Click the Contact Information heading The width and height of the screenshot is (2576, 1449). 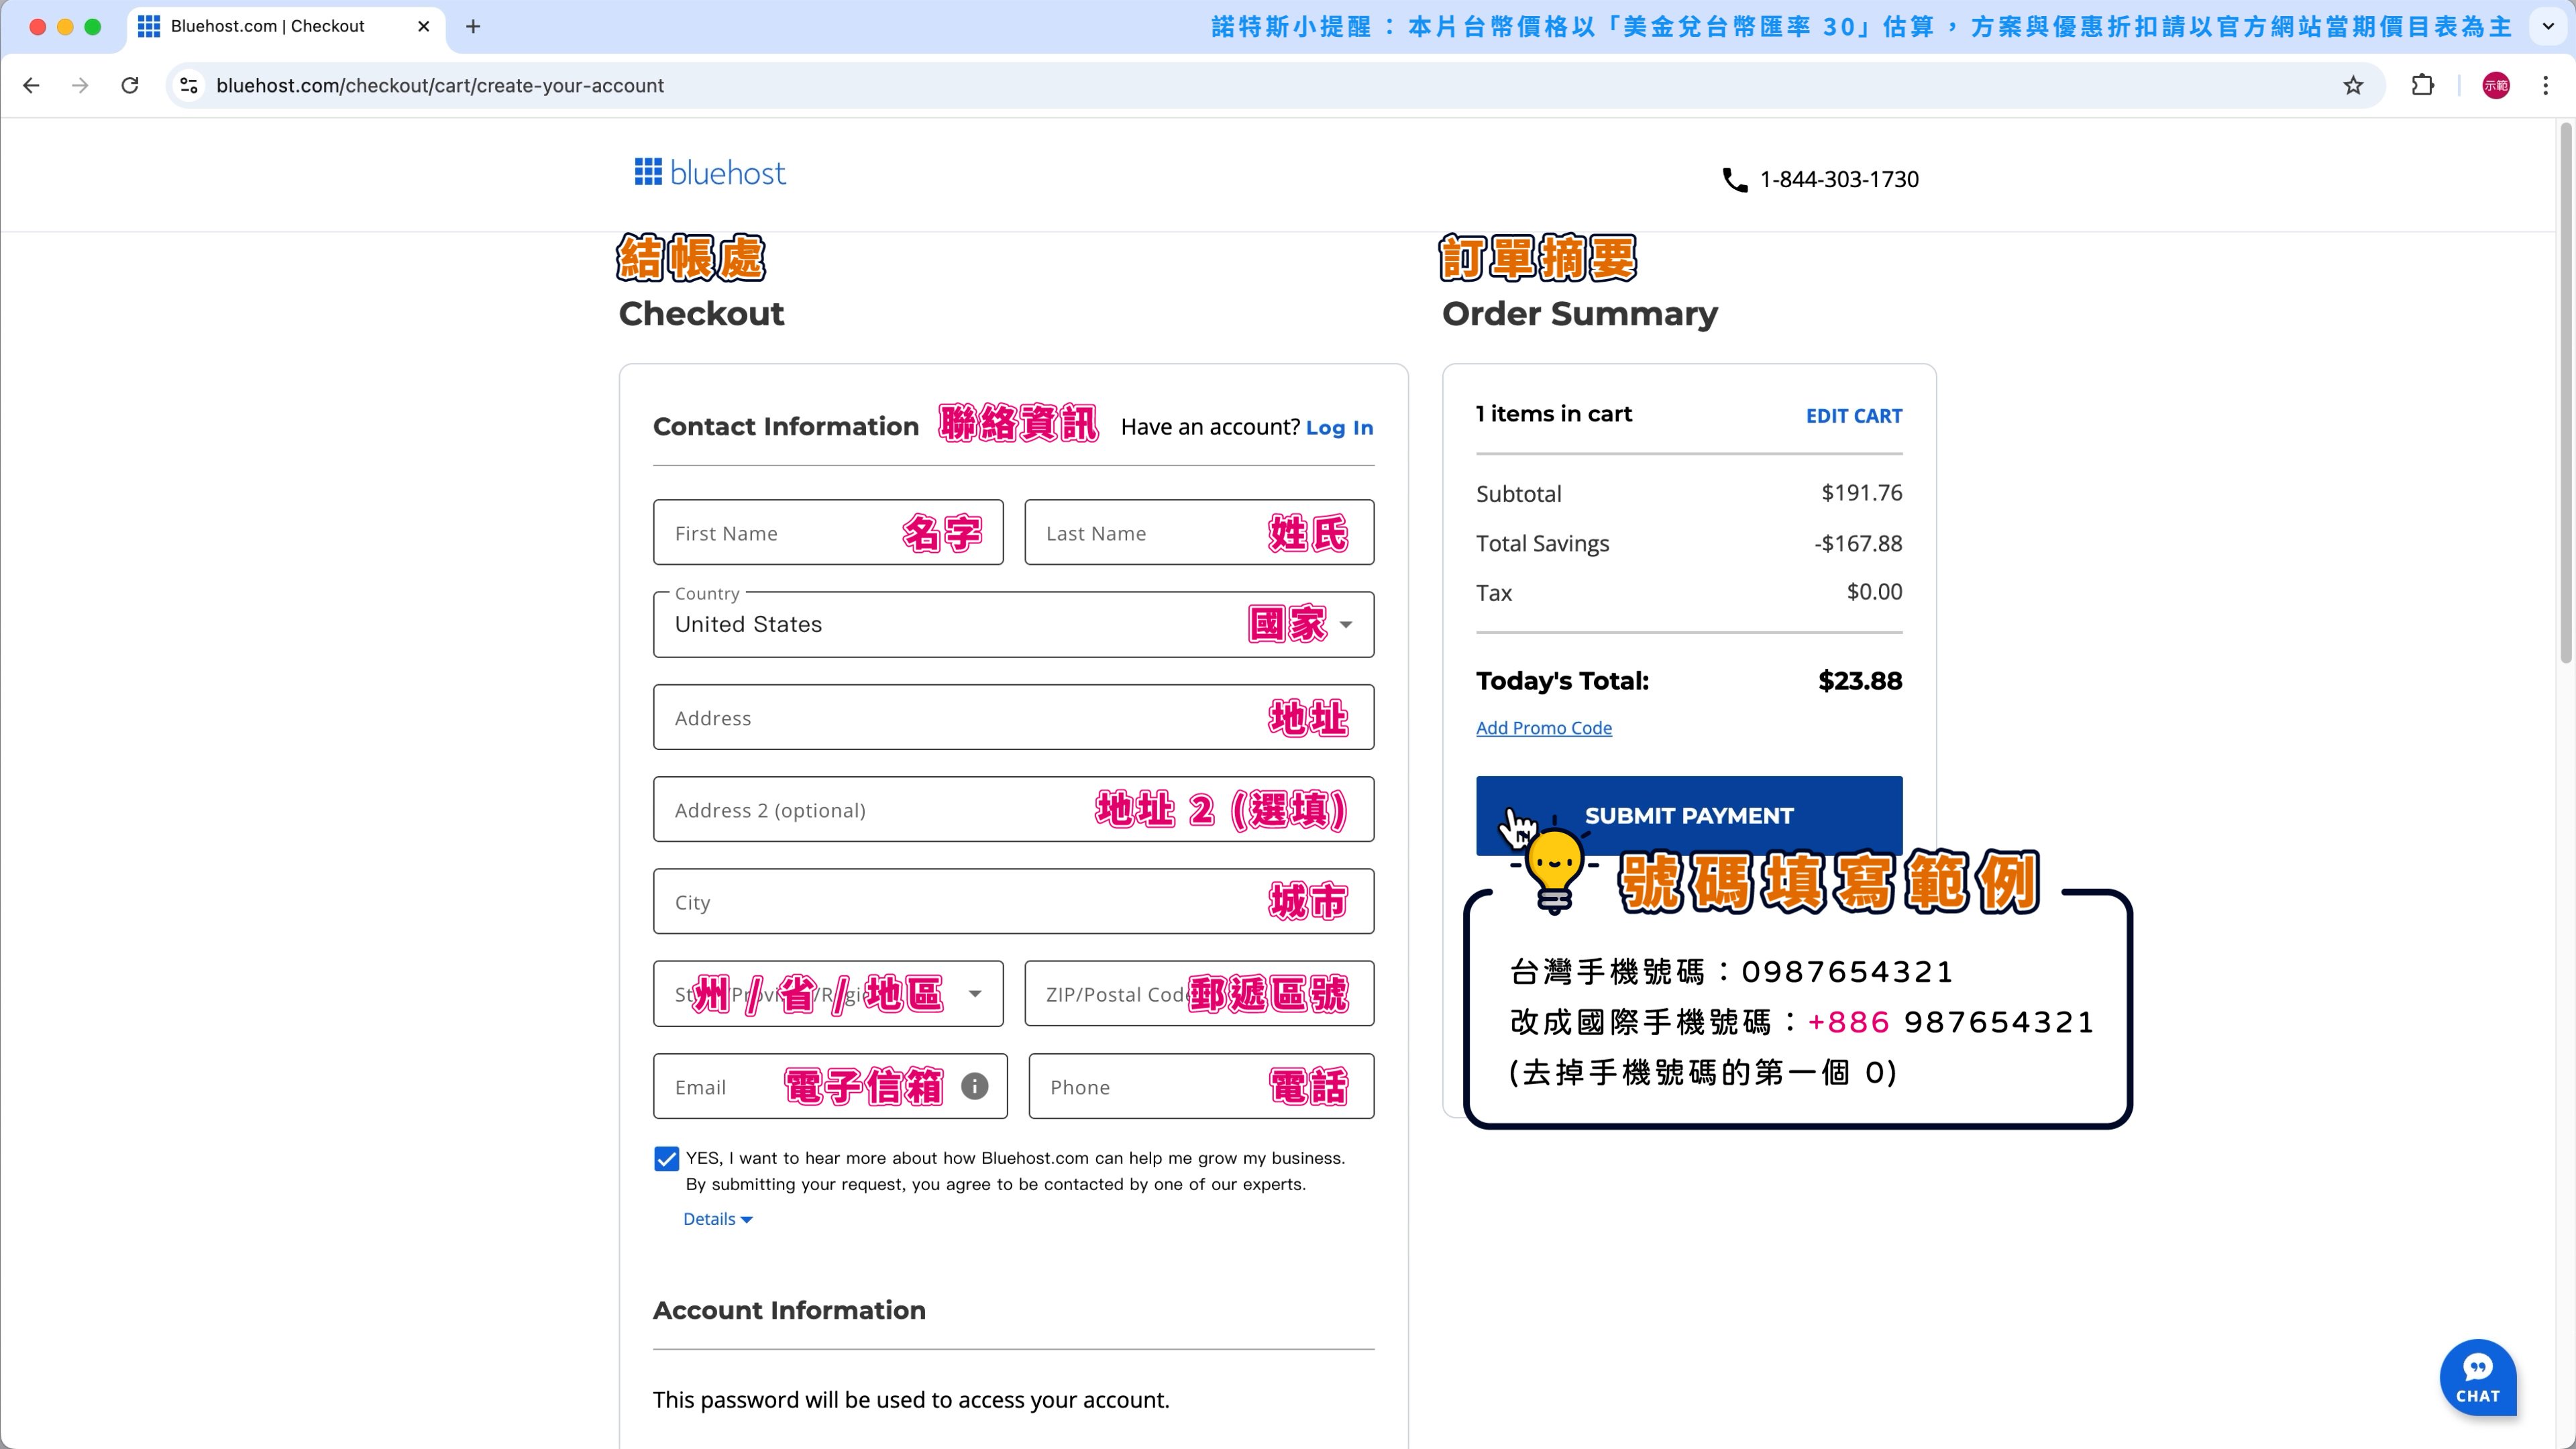pyautogui.click(x=786, y=427)
